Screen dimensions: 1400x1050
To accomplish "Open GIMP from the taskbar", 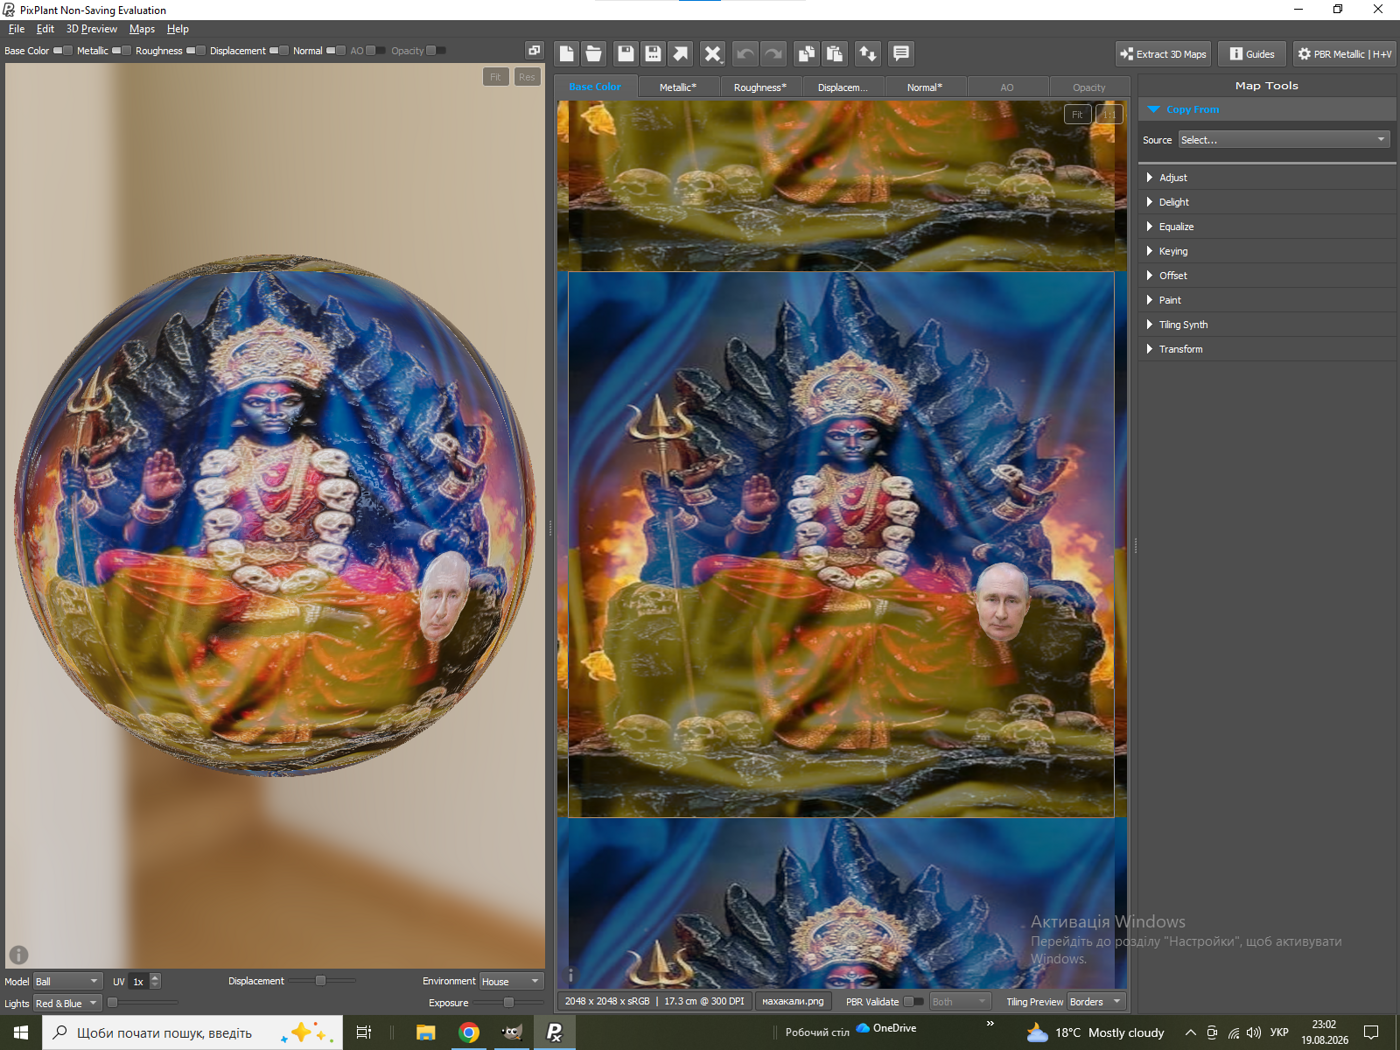I will (x=512, y=1032).
